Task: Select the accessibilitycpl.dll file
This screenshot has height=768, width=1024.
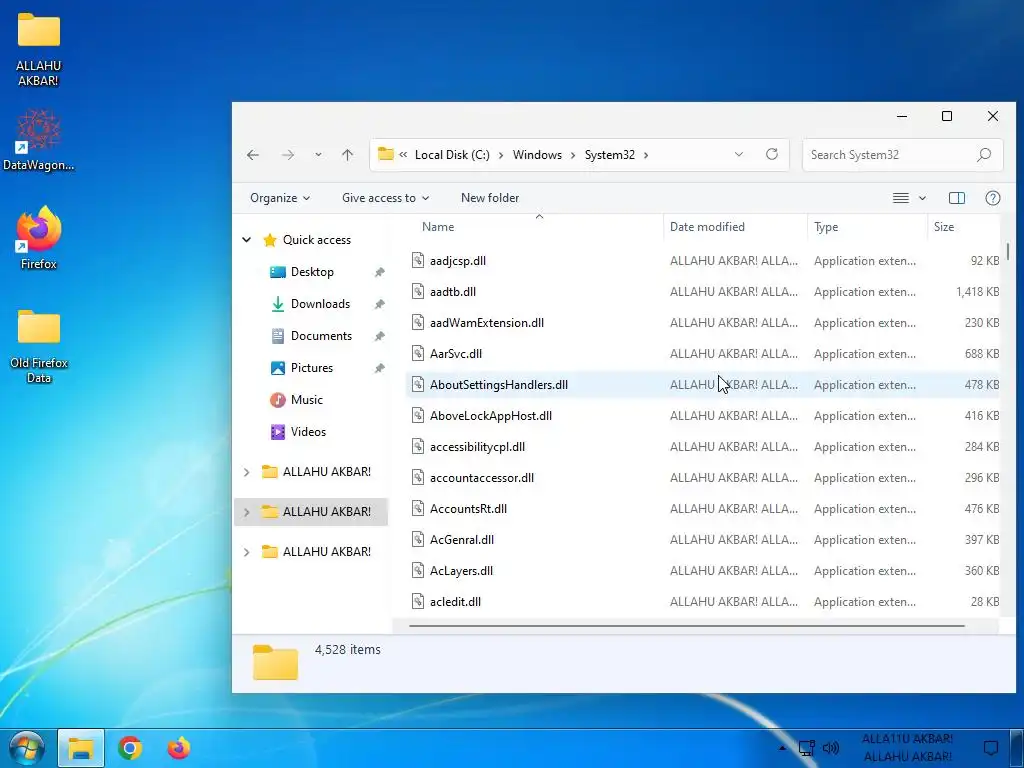Action: [x=477, y=447]
